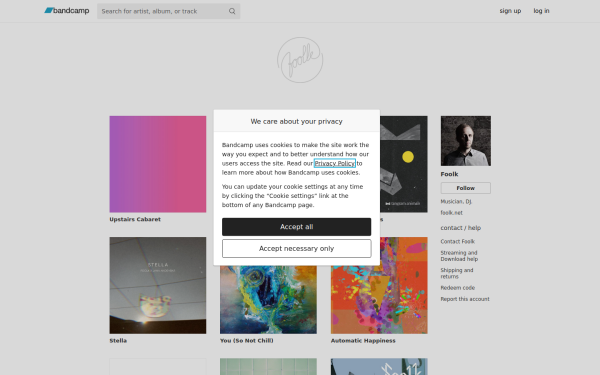Open the green tiled album cover in bottom row
Screen dimensions: 600x375
(x=268, y=367)
